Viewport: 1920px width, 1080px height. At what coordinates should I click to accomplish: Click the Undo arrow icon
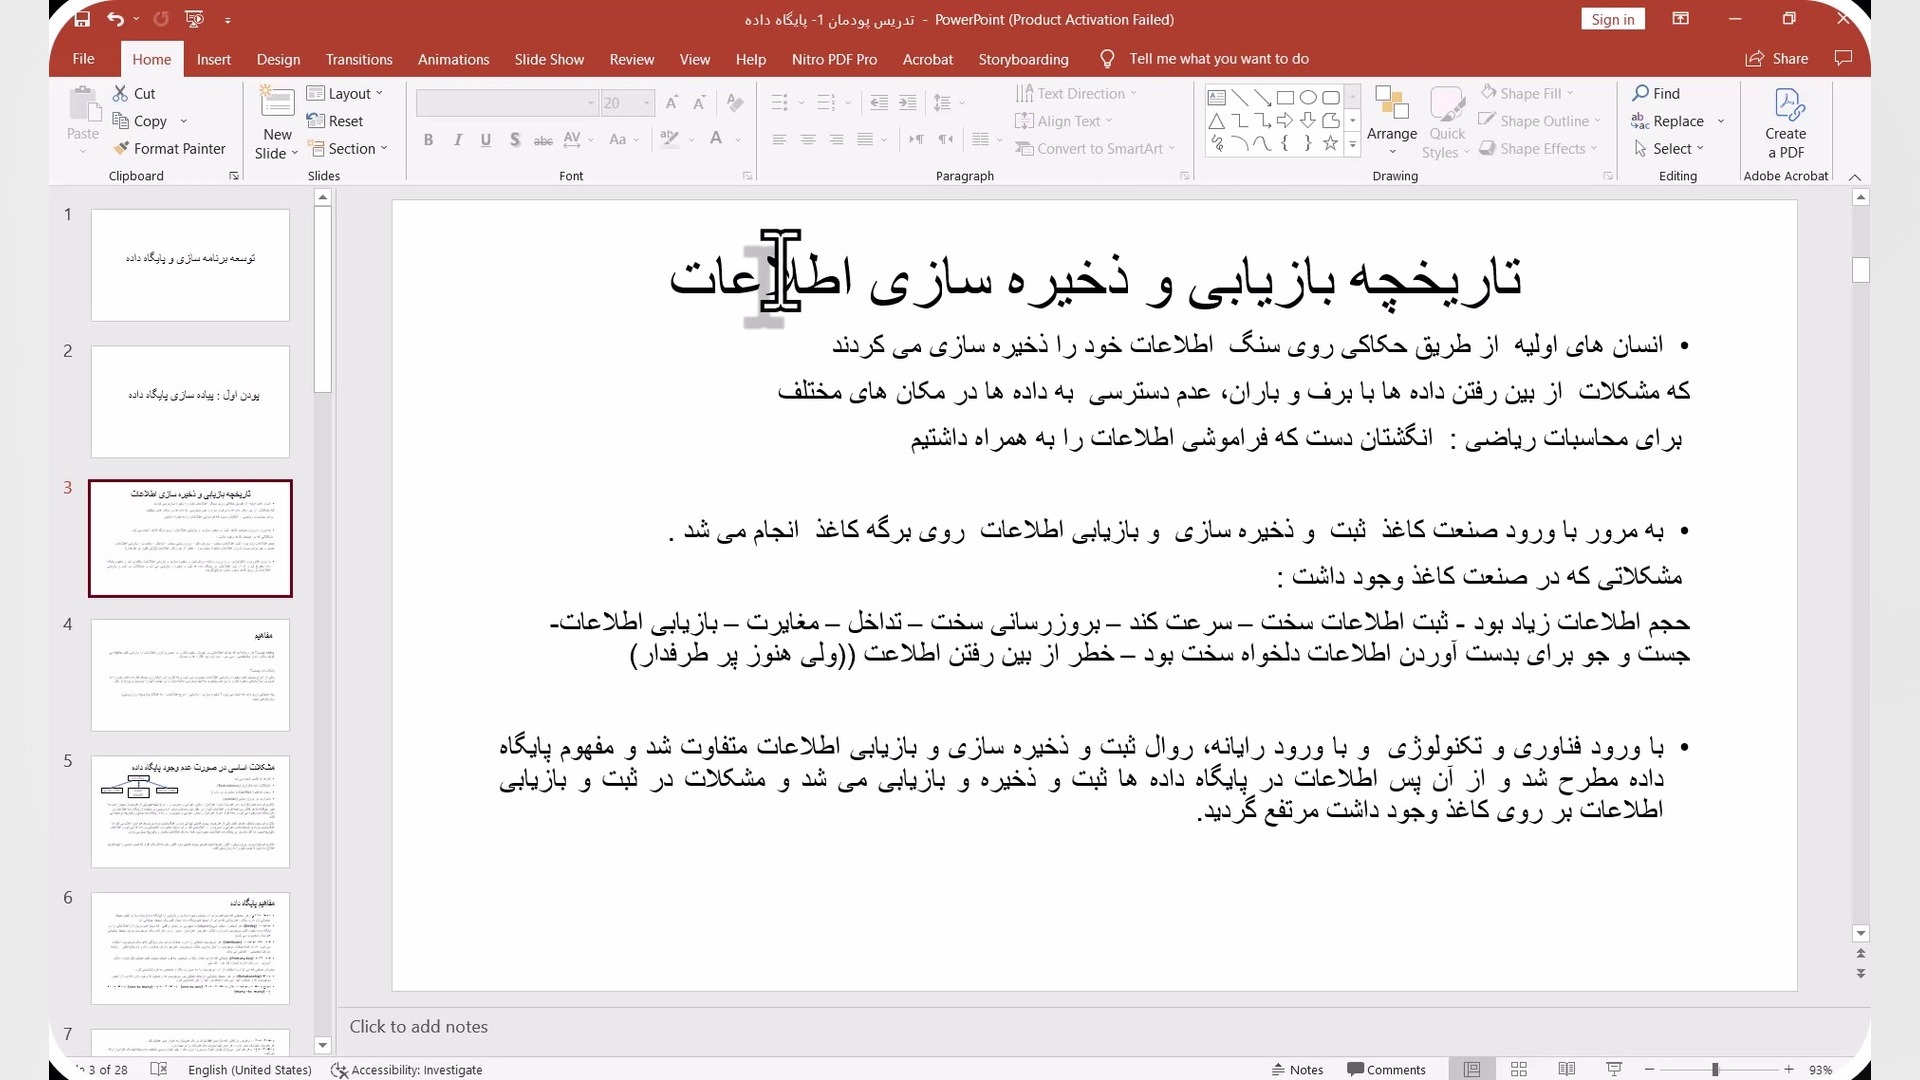tap(115, 19)
